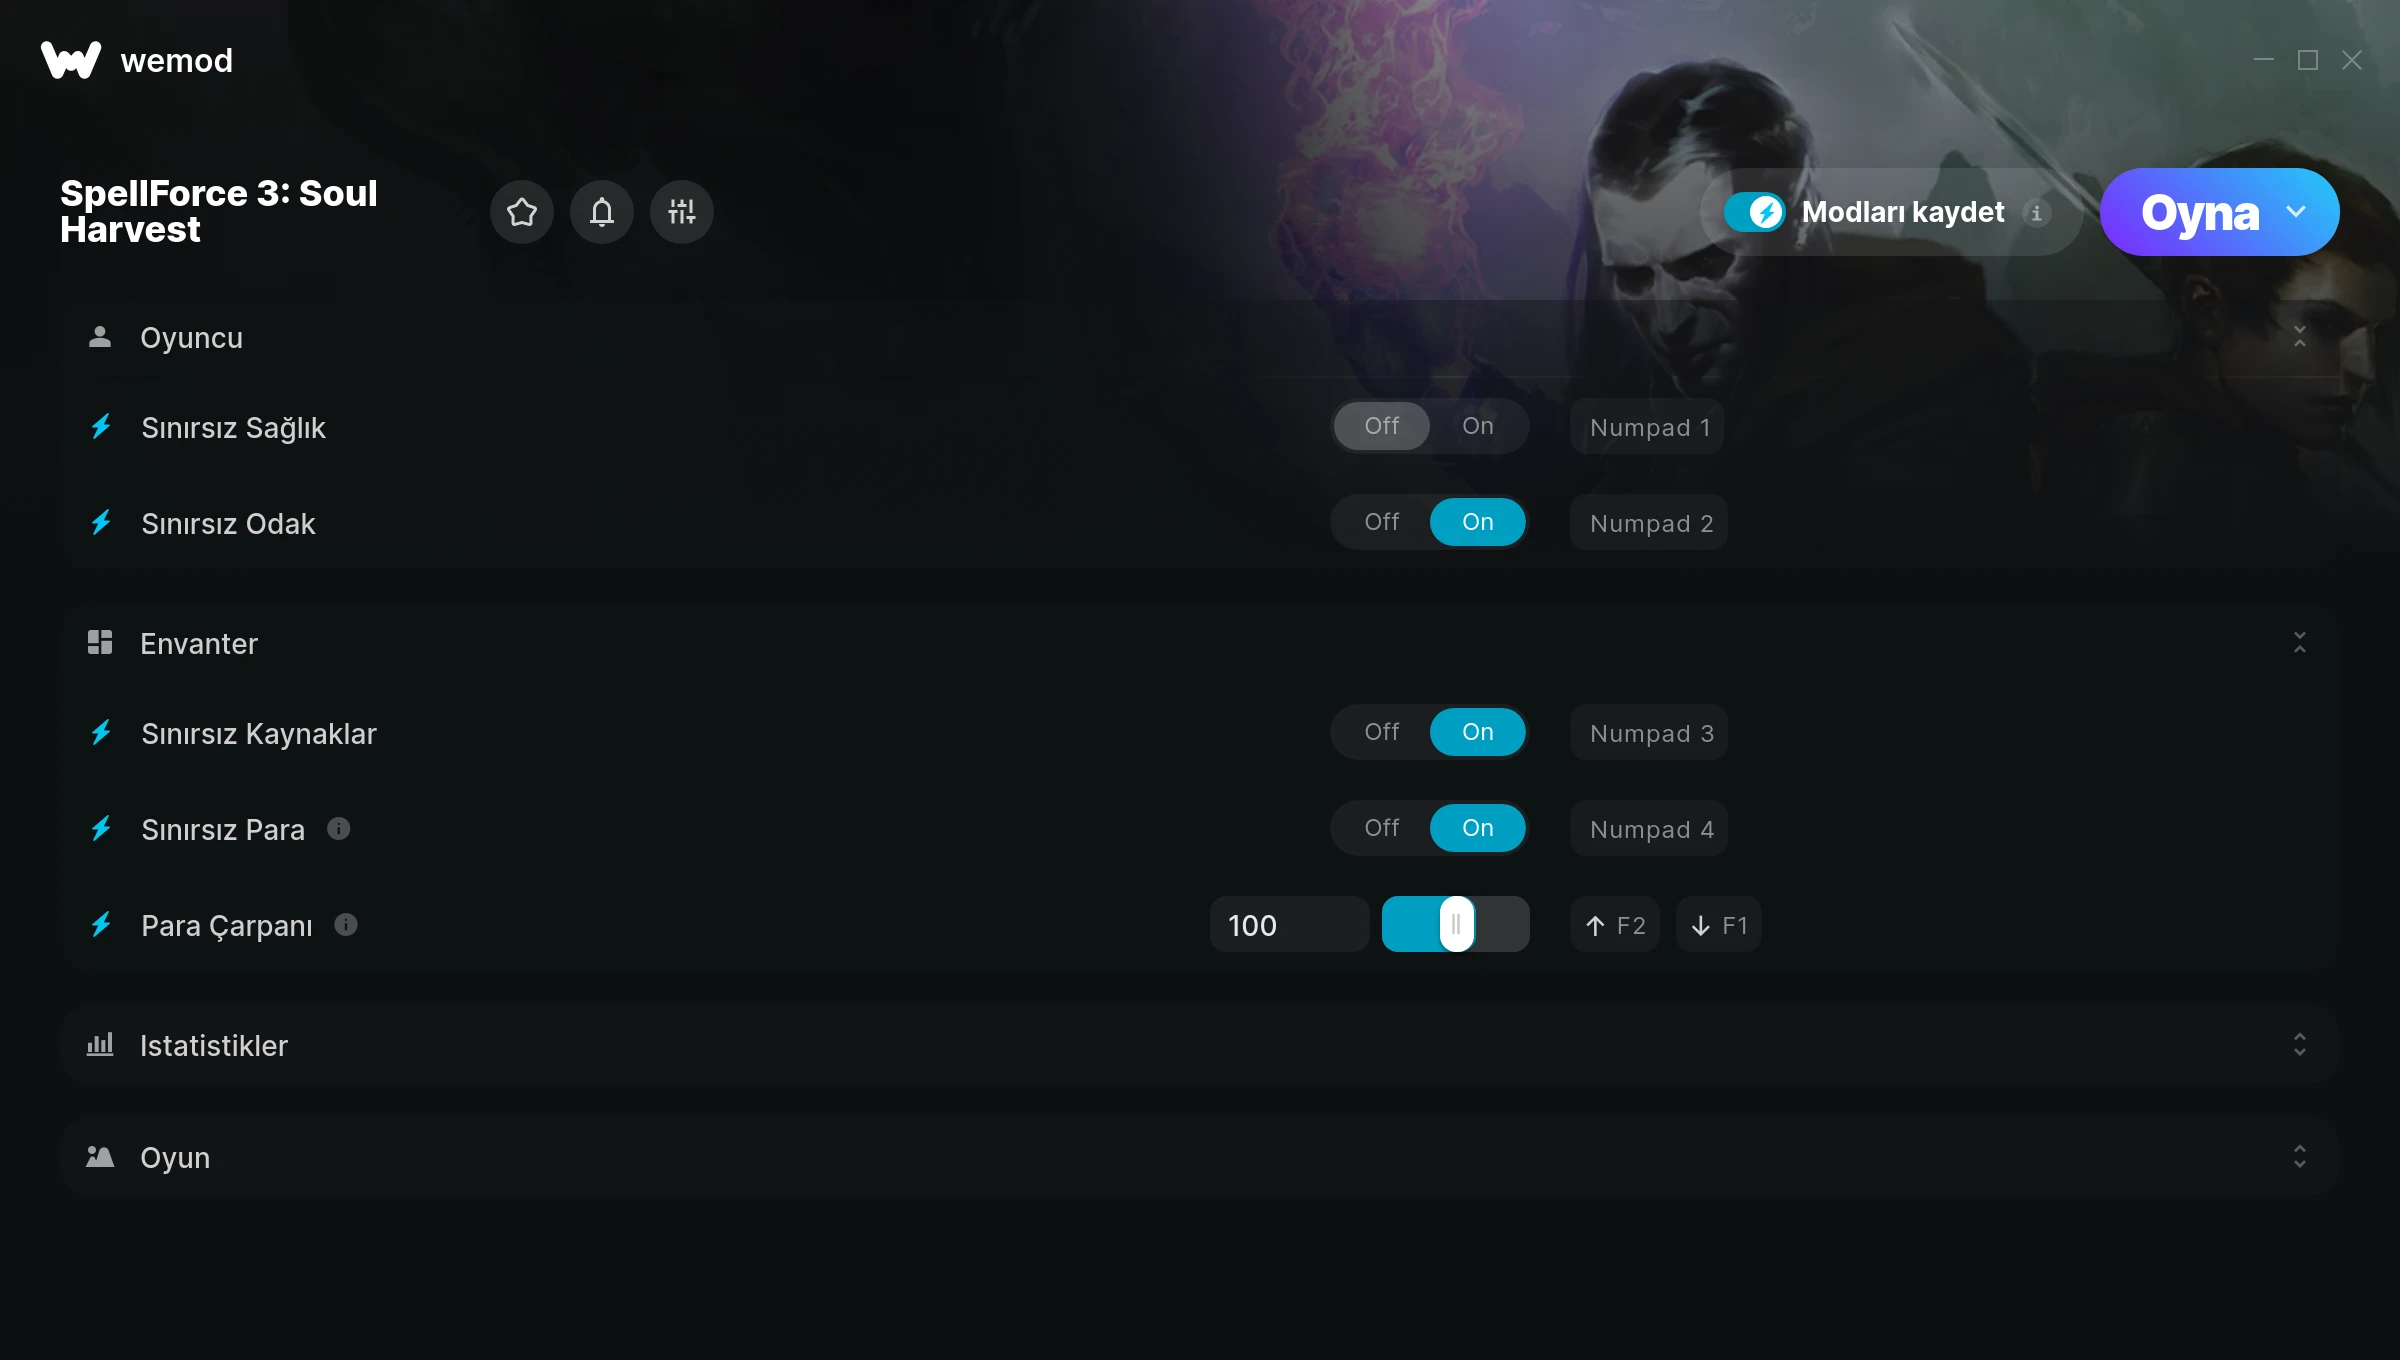Adjust the Para Çarpanı slider

coord(1456,925)
